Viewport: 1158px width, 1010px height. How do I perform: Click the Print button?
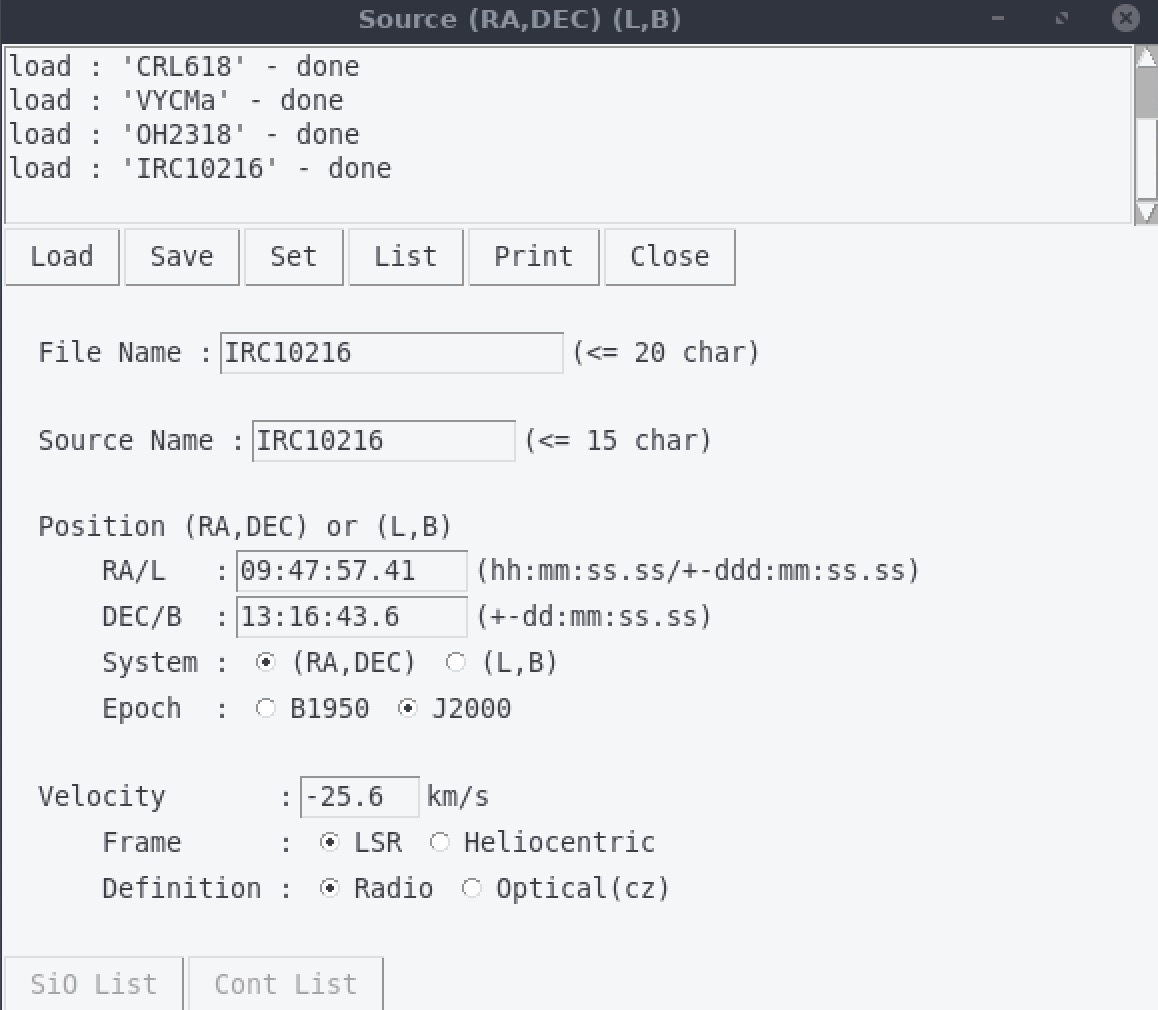tap(533, 257)
